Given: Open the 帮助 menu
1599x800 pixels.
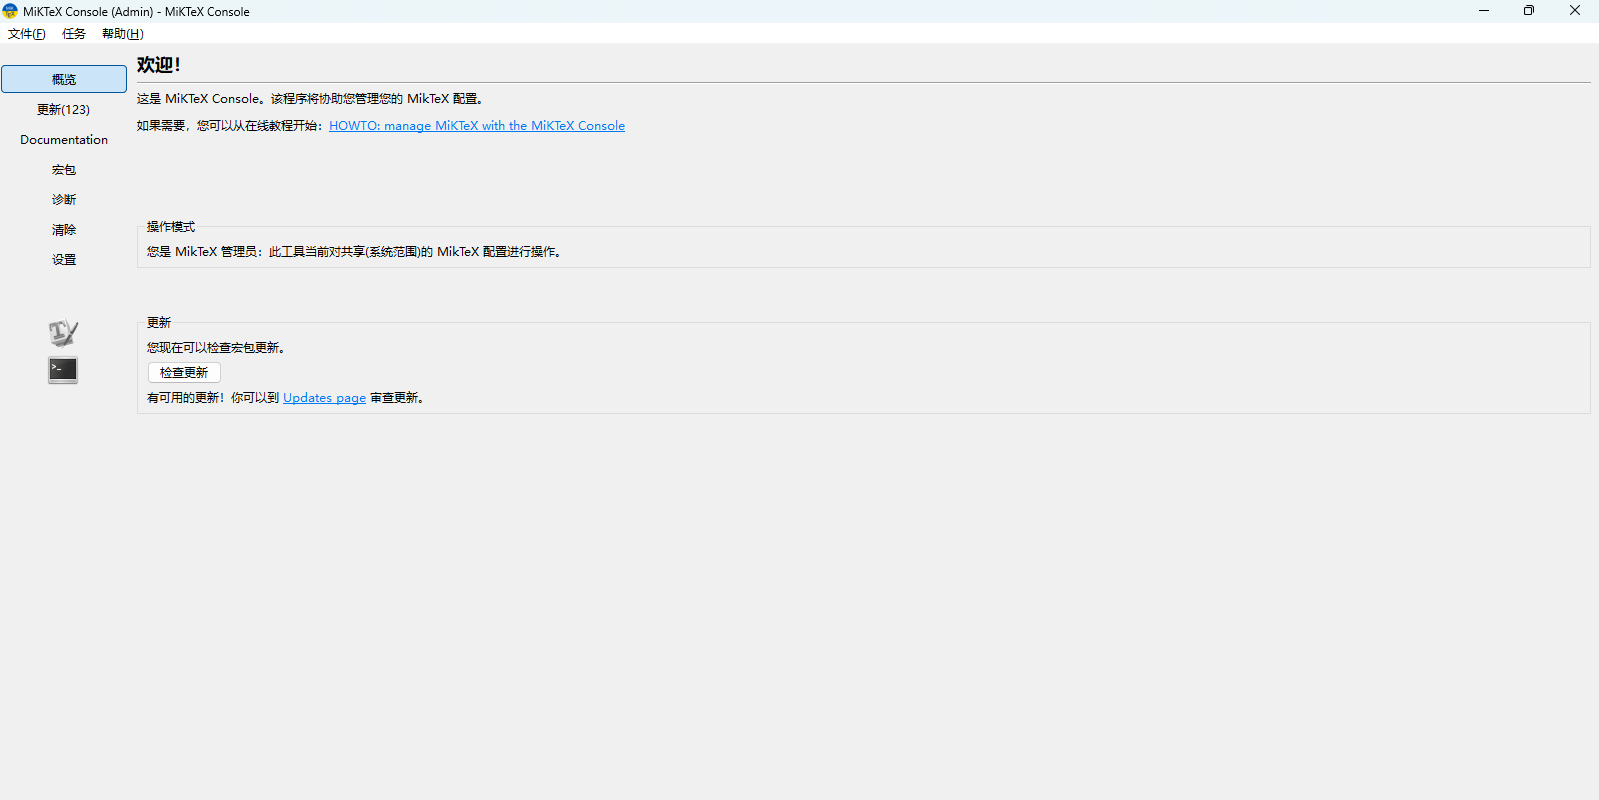Looking at the screenshot, I should tap(122, 34).
